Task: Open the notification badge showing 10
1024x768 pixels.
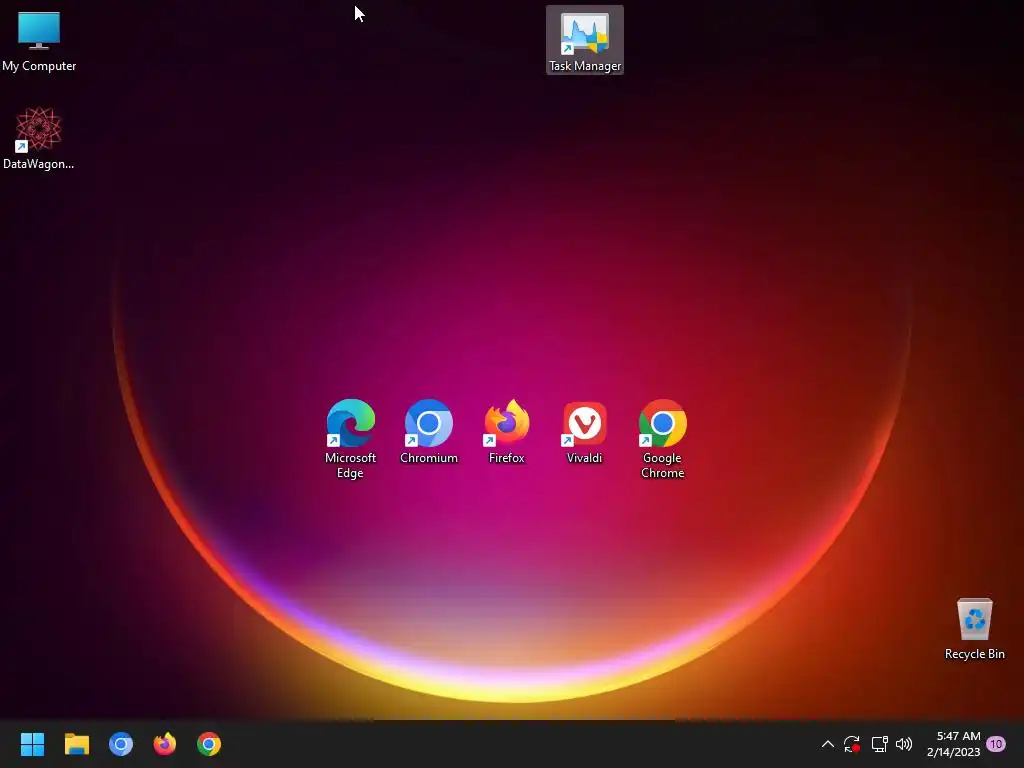Action: pyautogui.click(x=996, y=744)
